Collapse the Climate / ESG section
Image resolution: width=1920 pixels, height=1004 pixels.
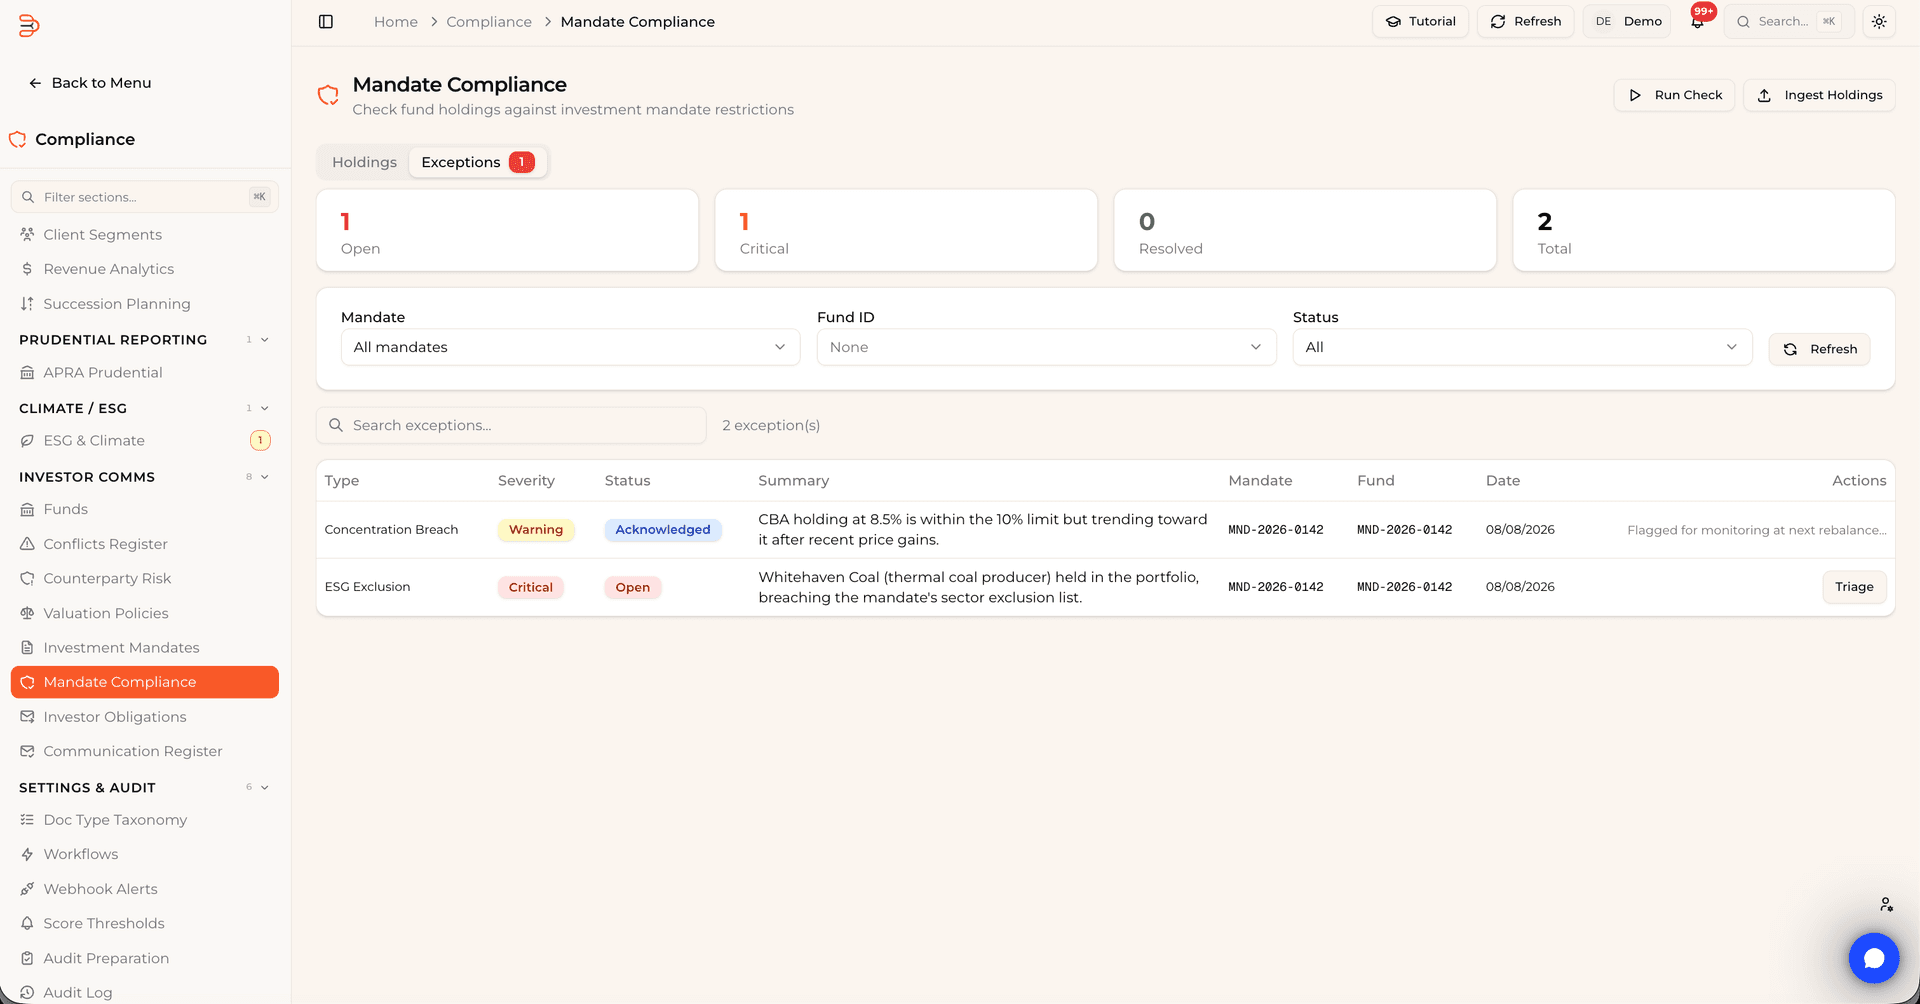point(265,409)
